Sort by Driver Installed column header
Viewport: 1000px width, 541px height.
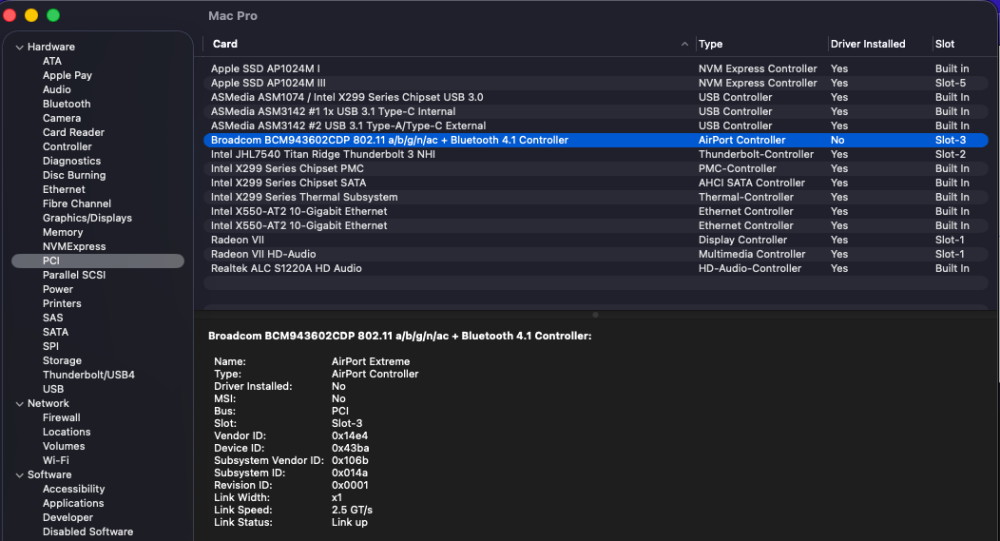867,44
